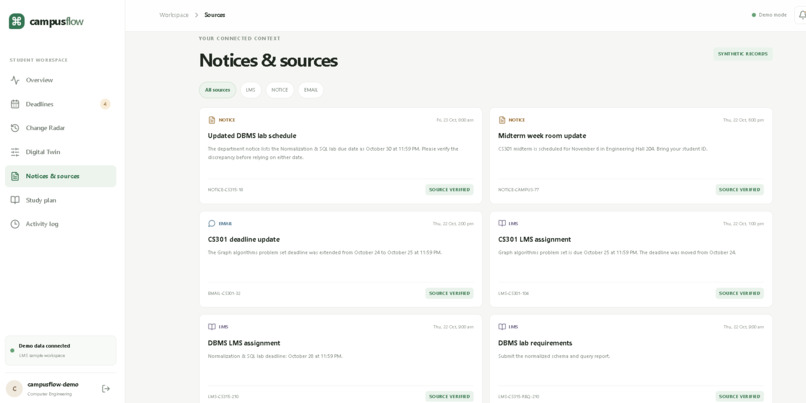Click the Overview pulse icon in sidebar
The height and width of the screenshot is (403, 806).
tap(15, 80)
